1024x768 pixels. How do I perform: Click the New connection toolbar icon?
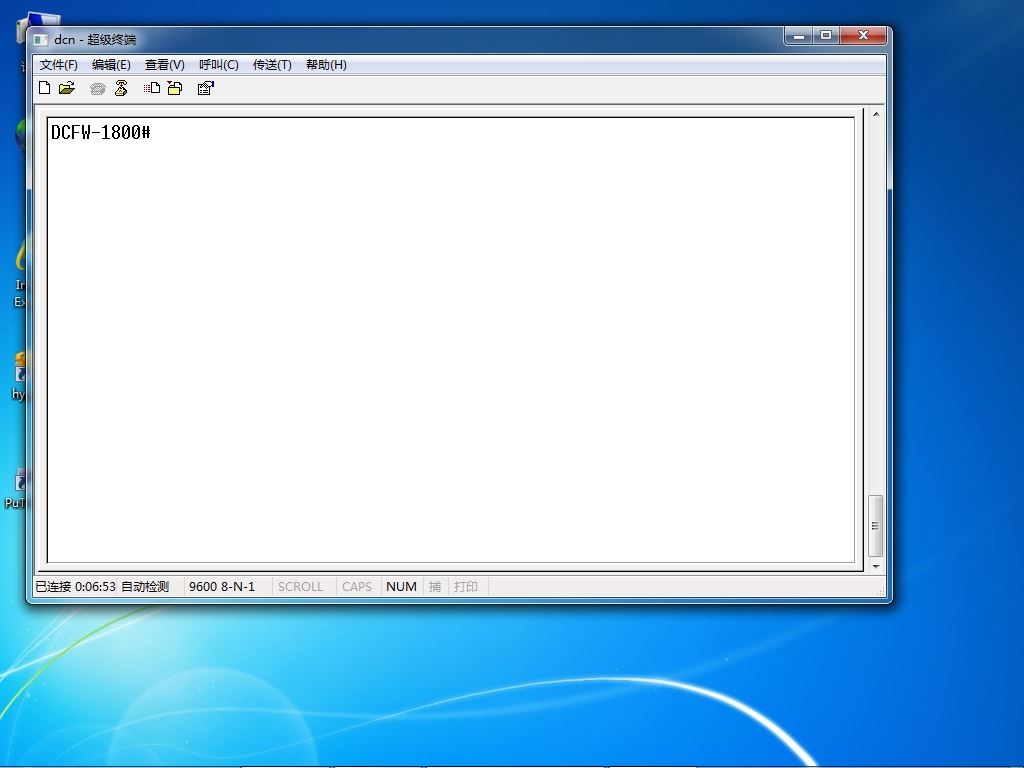pos(44,88)
